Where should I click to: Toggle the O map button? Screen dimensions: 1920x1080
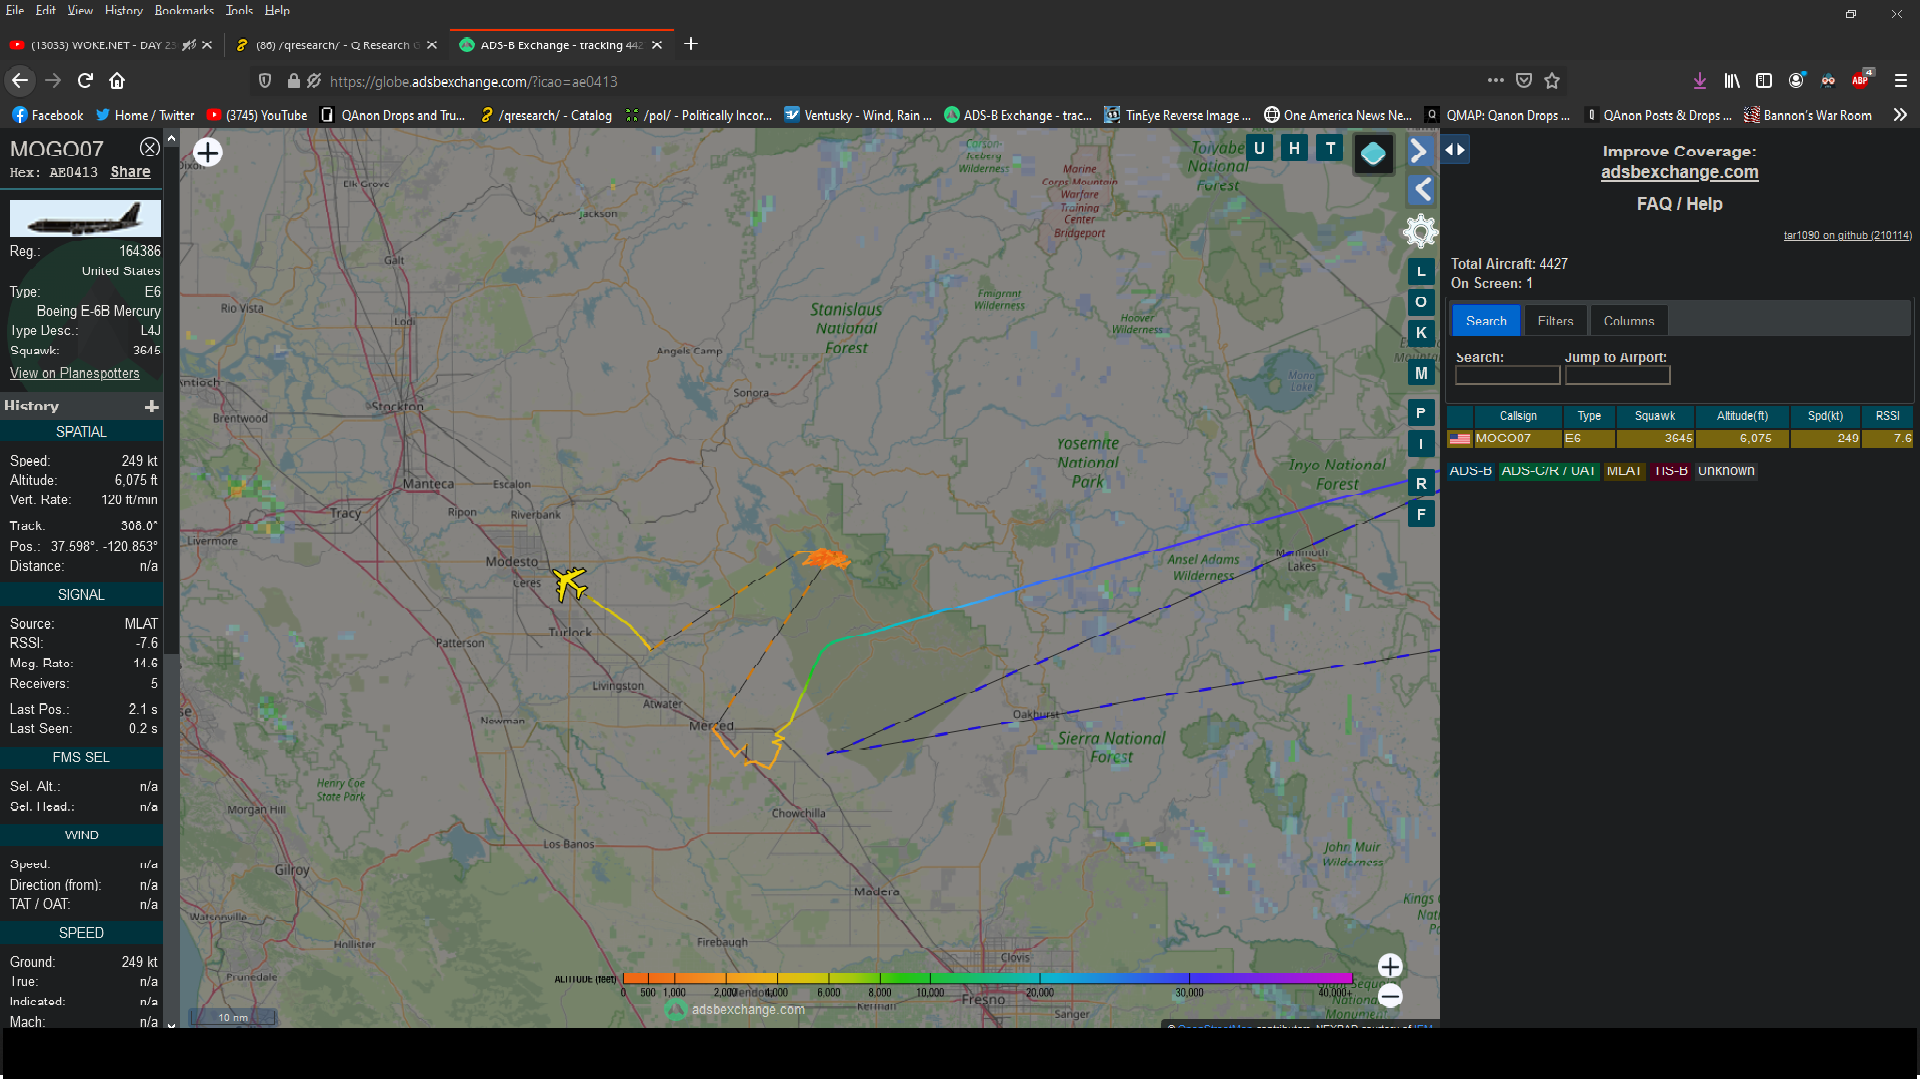[x=1421, y=302]
